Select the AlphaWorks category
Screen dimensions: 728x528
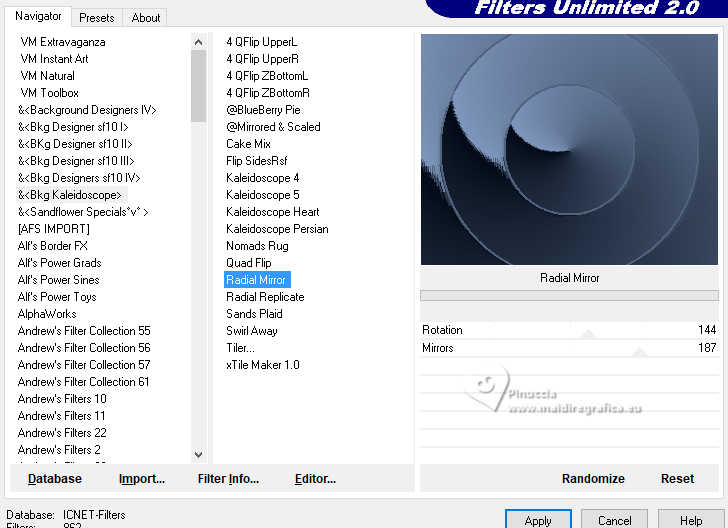[x=47, y=314]
